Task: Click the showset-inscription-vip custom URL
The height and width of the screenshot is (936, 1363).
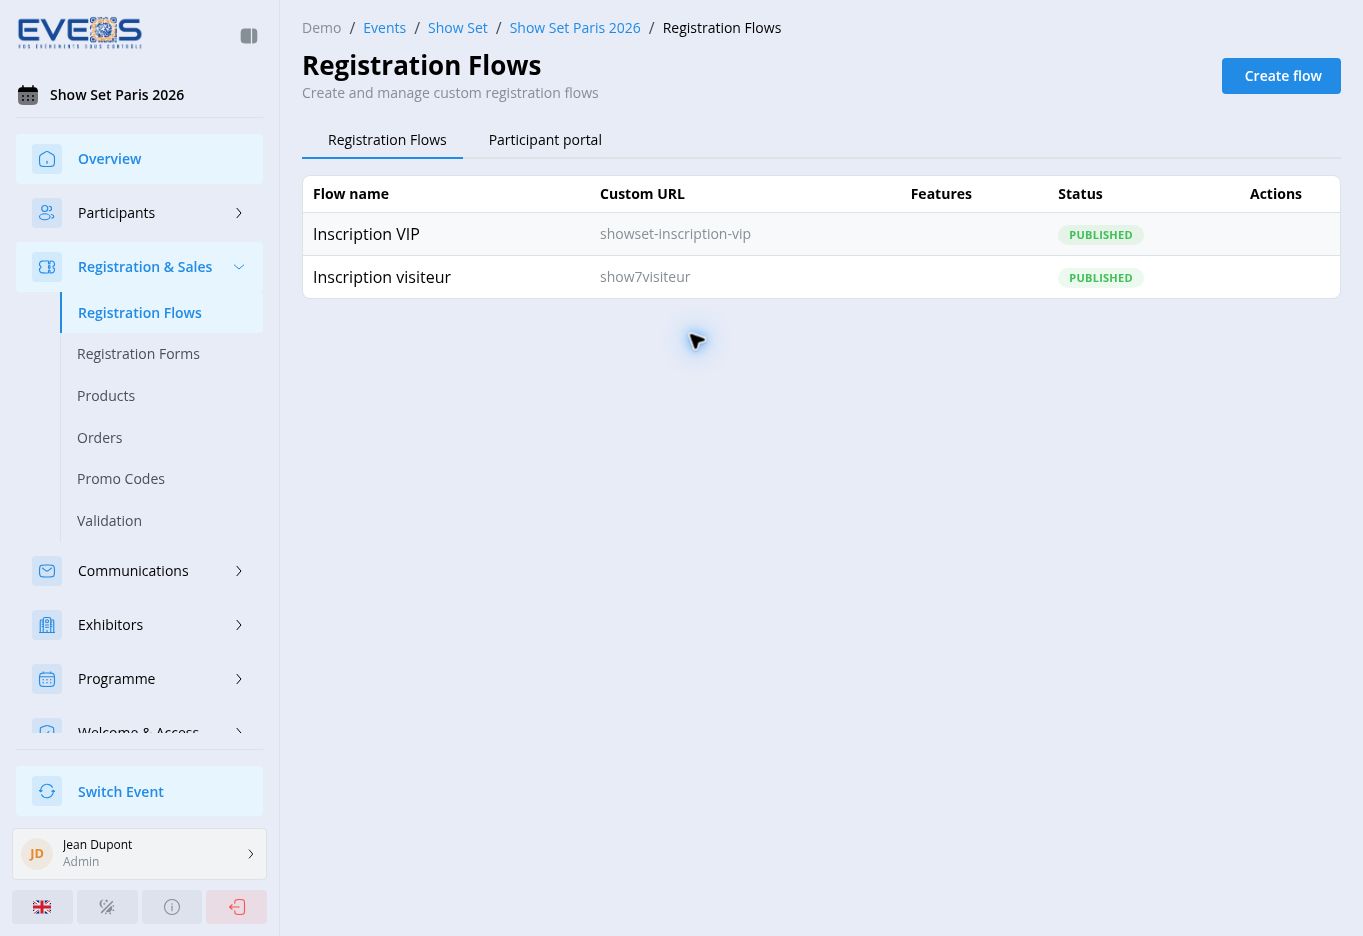Action: tap(675, 234)
